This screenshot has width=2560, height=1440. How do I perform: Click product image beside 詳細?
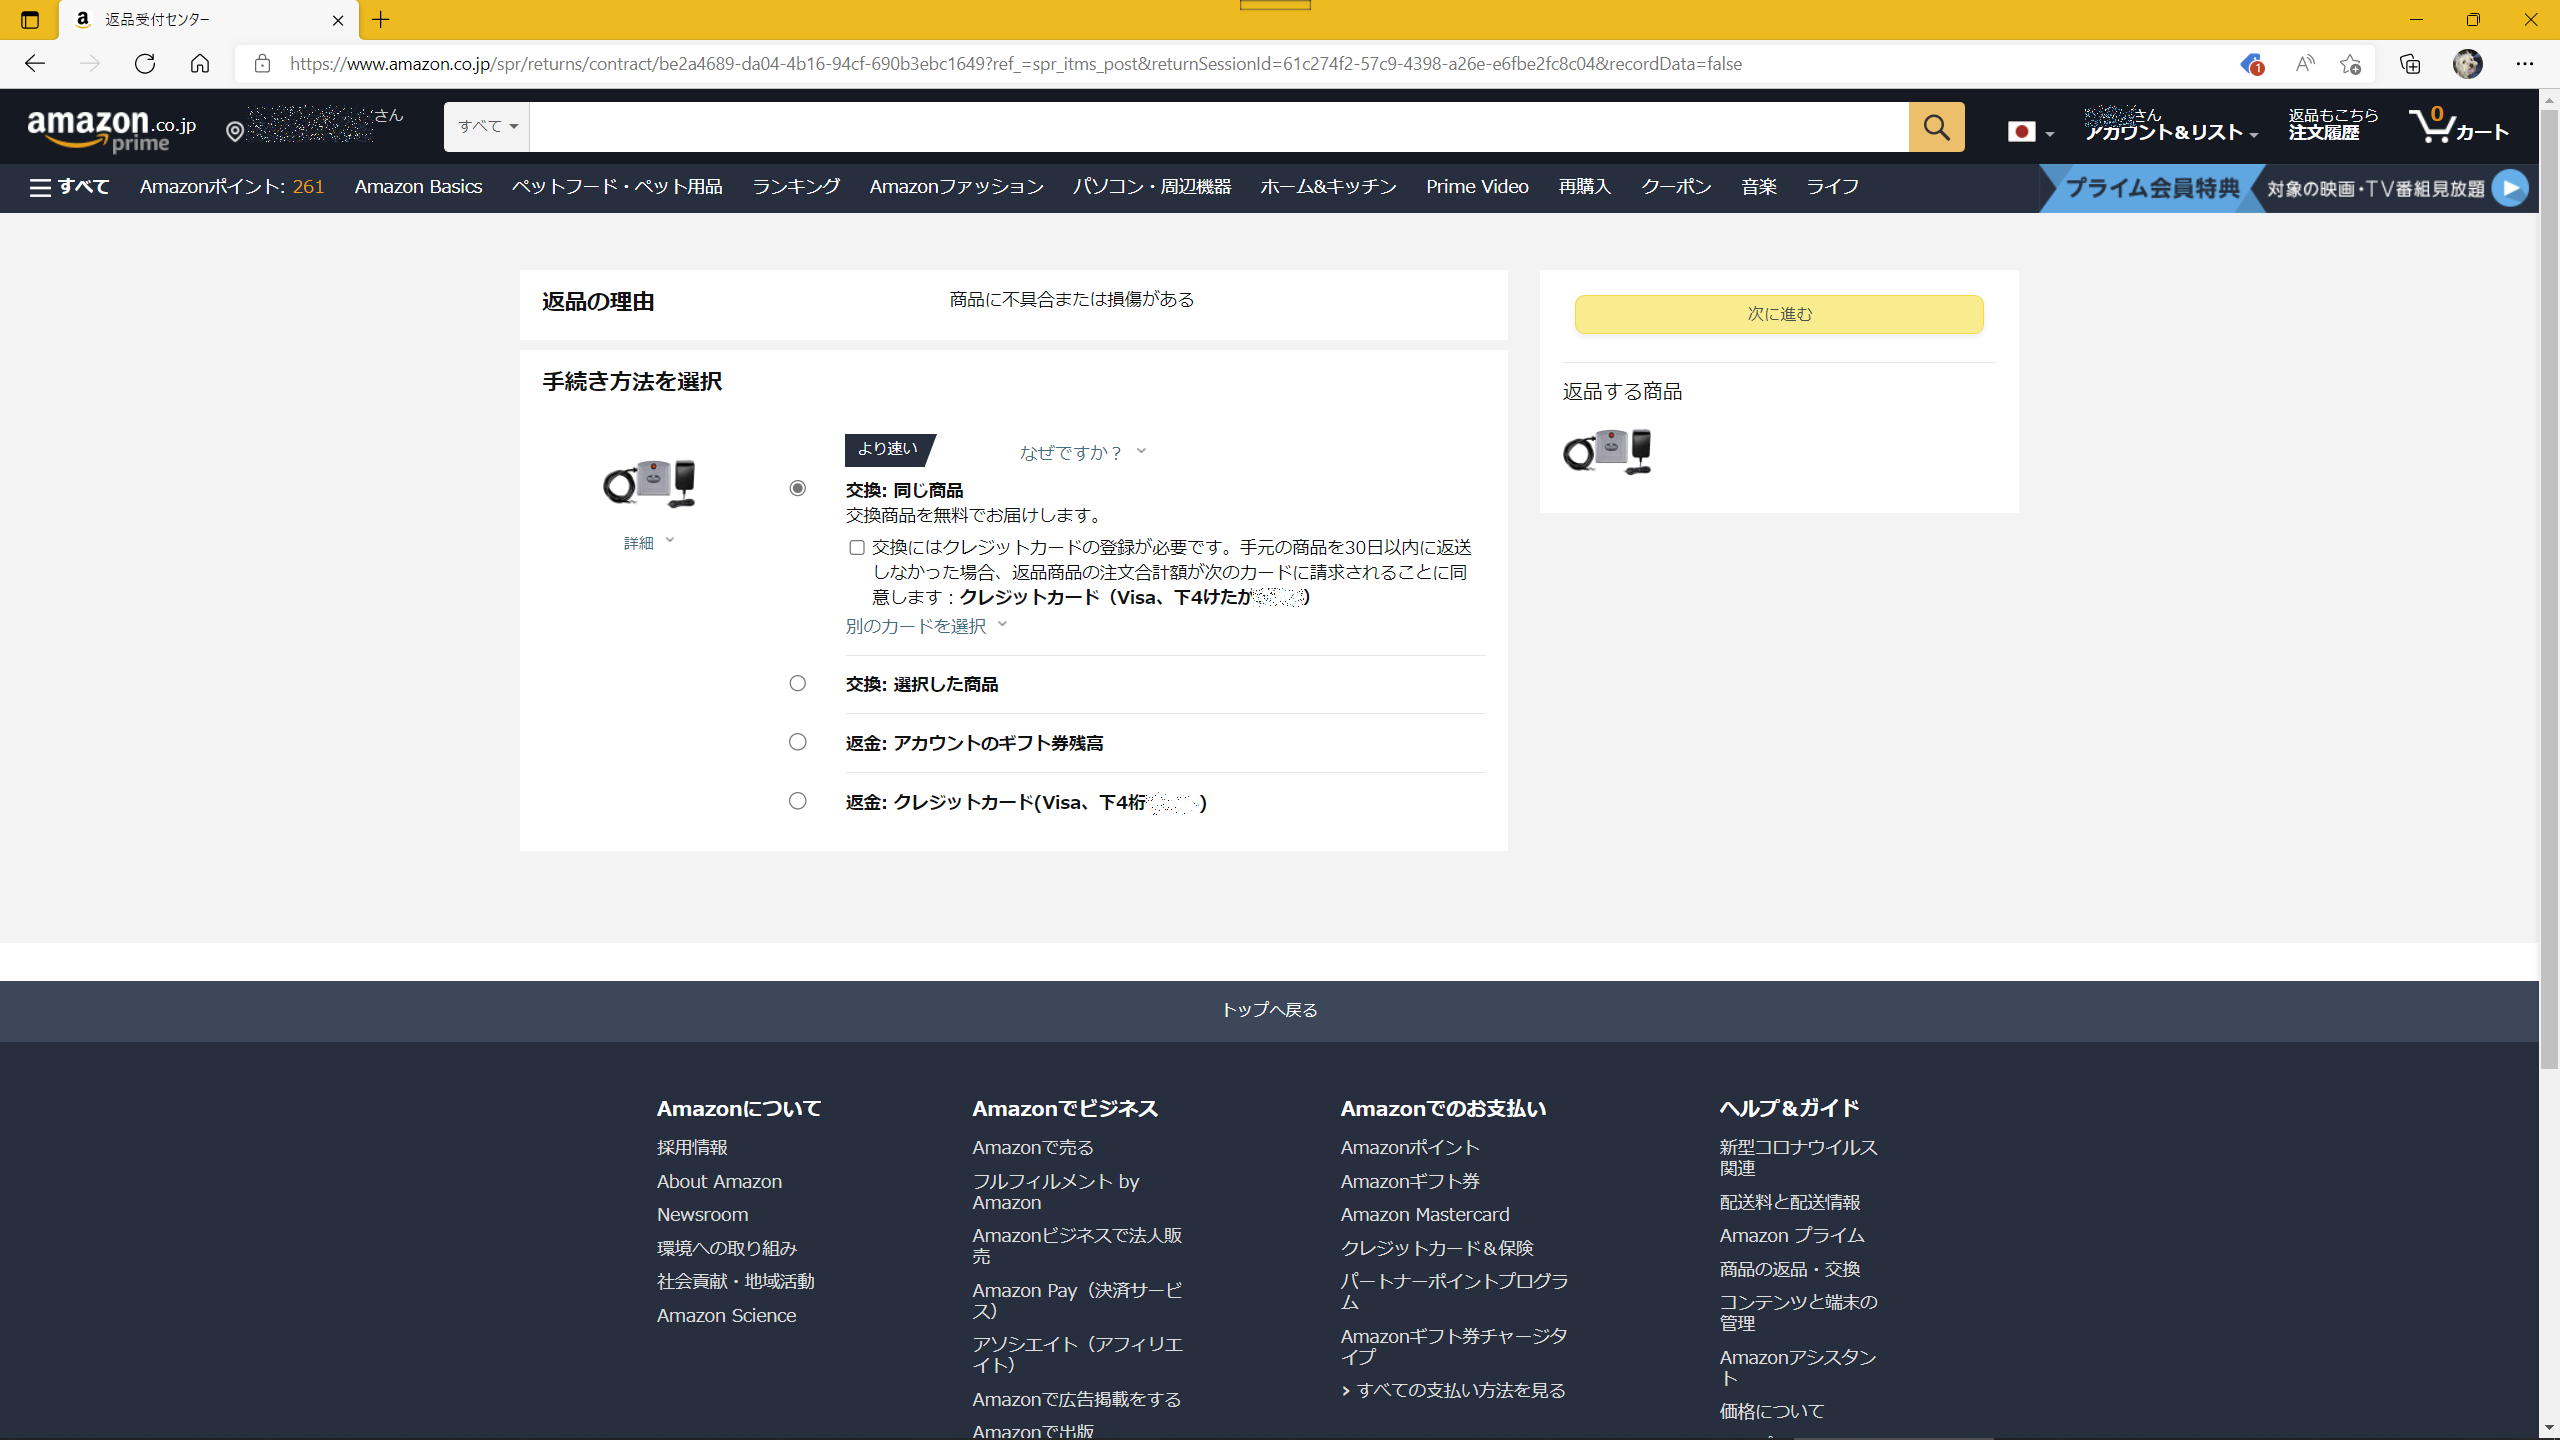650,483
